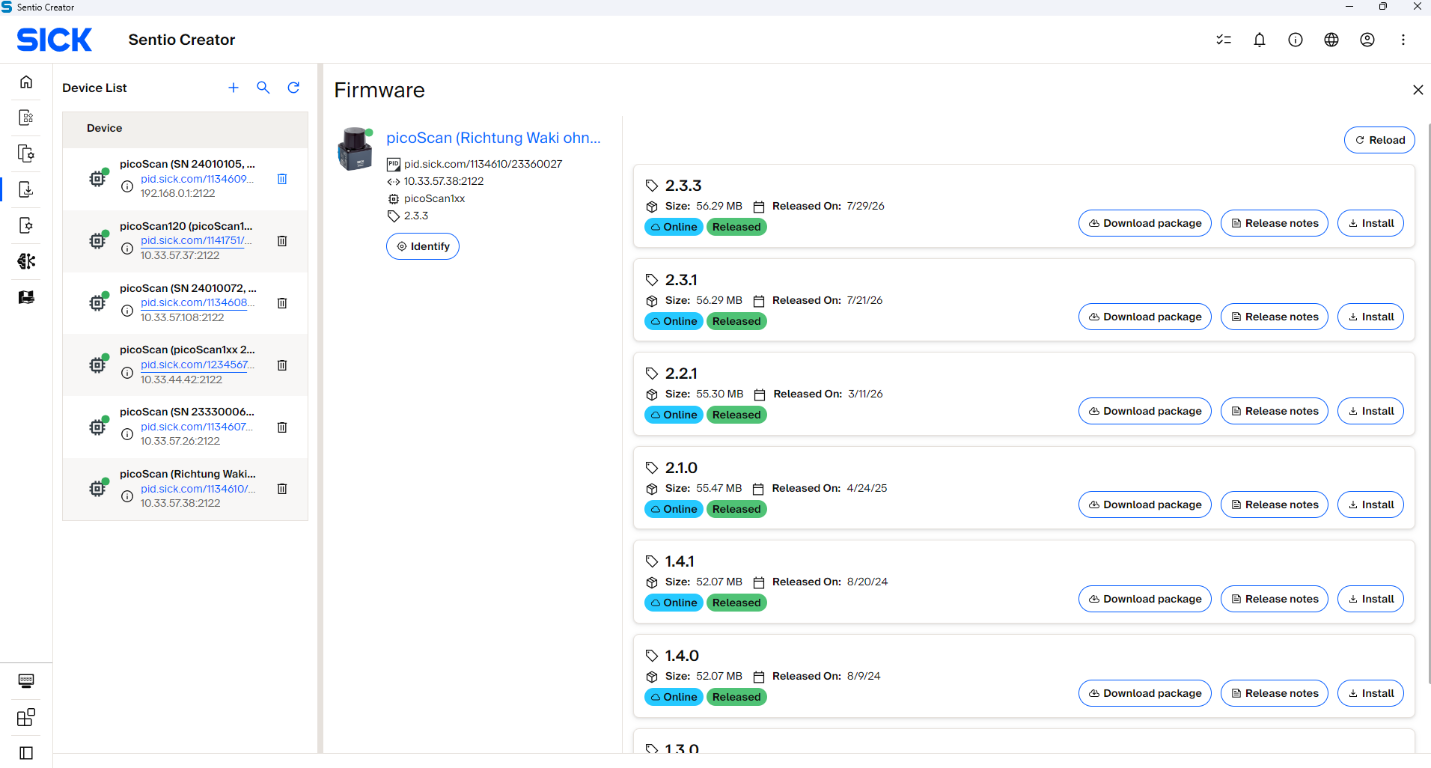Open the map icon in the sidebar
1431x768 pixels.
point(26,297)
